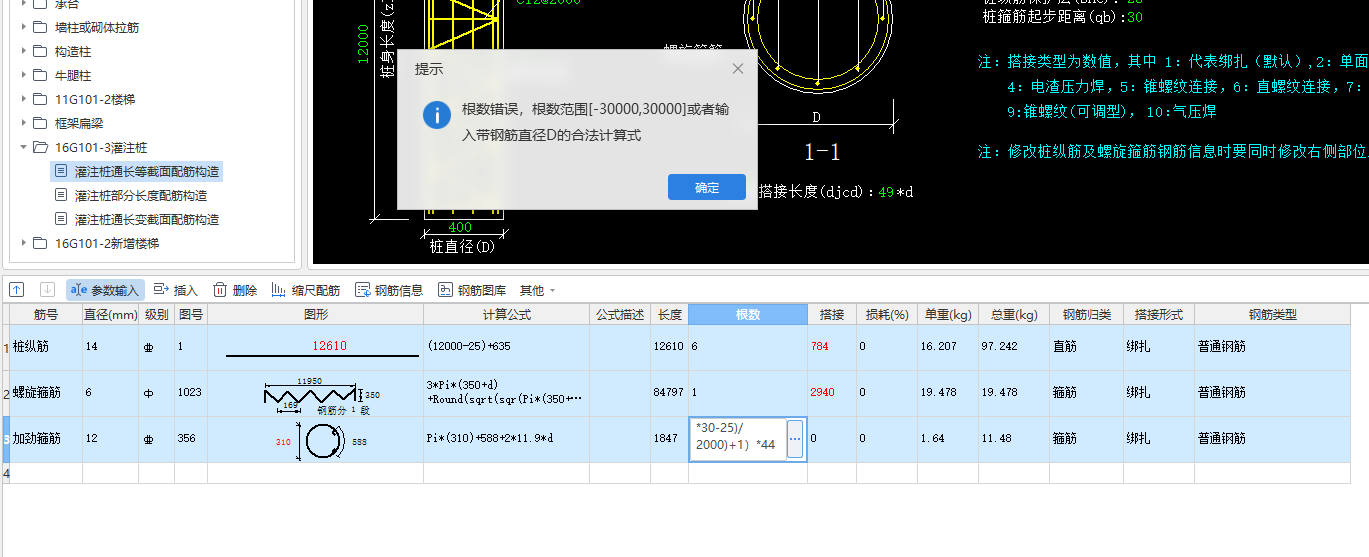Viewport: 1369px width, 557px height.
Task: Close the 提示 dialog with the X
Action: pyautogui.click(x=738, y=69)
